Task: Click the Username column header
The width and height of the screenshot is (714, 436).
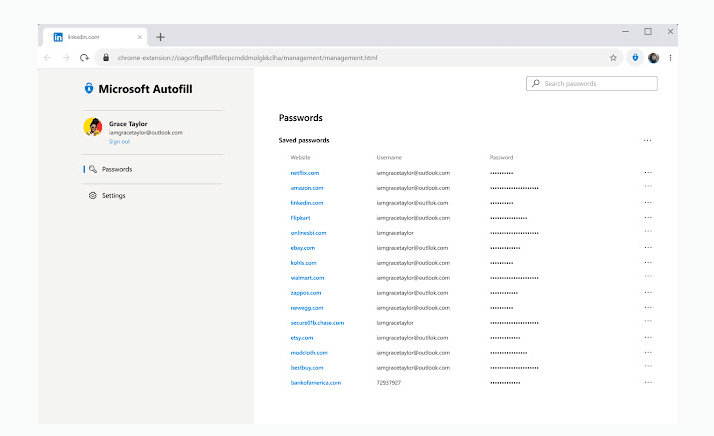Action: (x=389, y=158)
